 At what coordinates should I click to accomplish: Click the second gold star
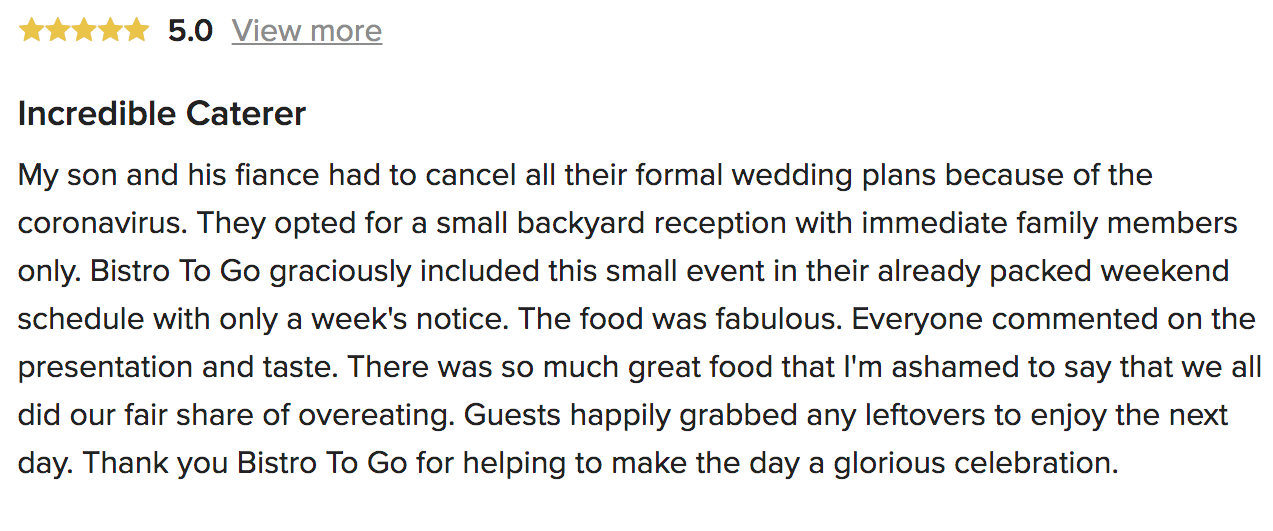[x=58, y=31]
